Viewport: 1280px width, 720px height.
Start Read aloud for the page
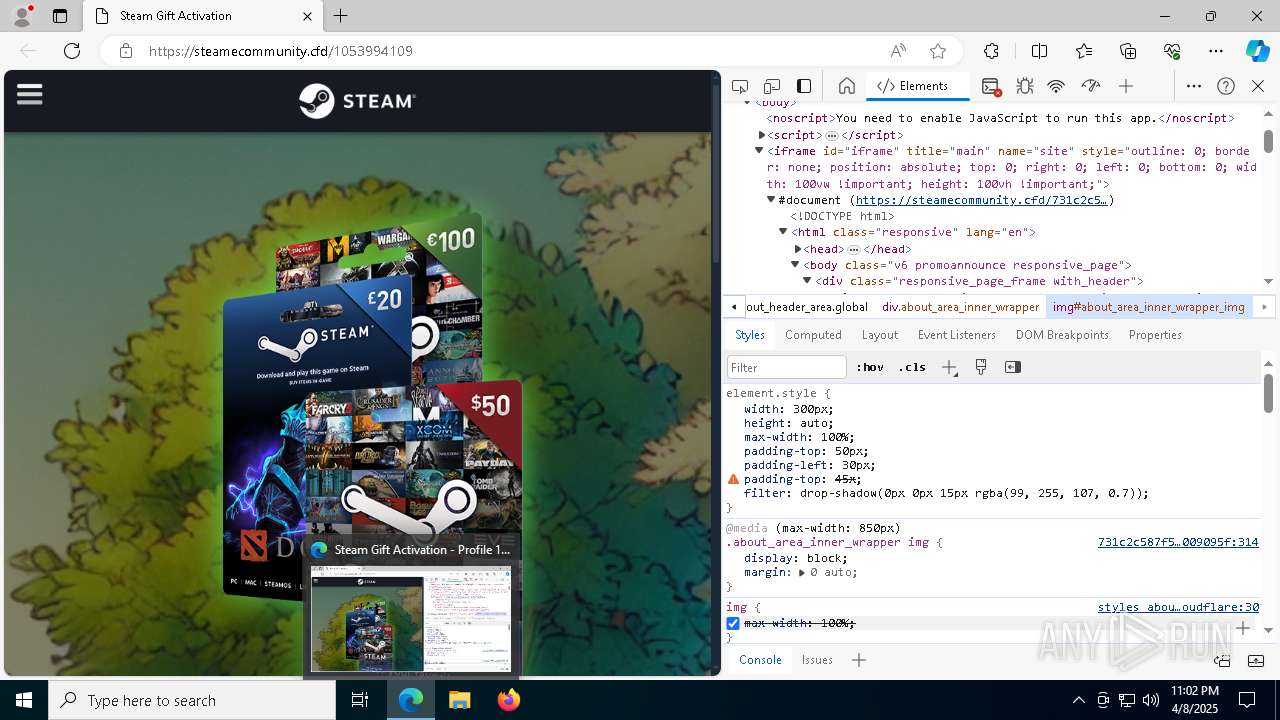(x=898, y=51)
